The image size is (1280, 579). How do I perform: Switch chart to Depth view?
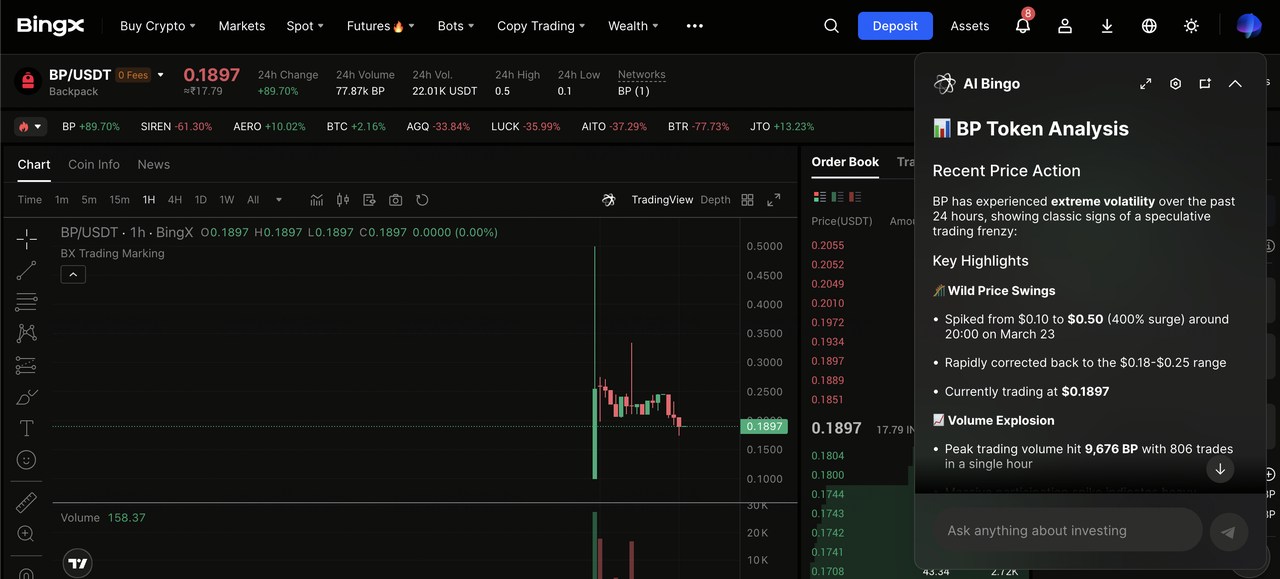pyautogui.click(x=715, y=200)
